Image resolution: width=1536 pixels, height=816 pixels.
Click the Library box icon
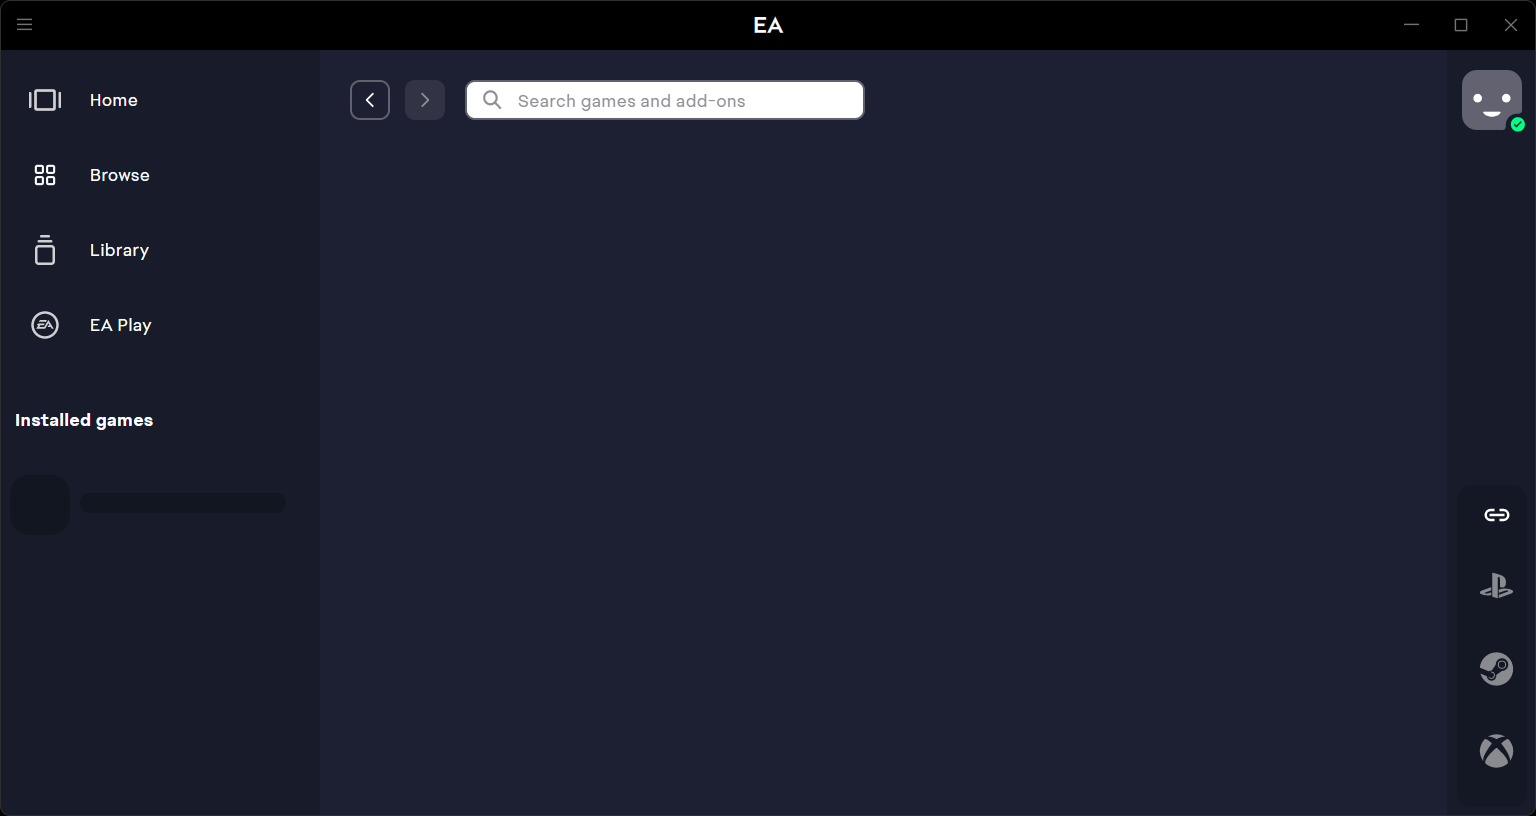44,249
